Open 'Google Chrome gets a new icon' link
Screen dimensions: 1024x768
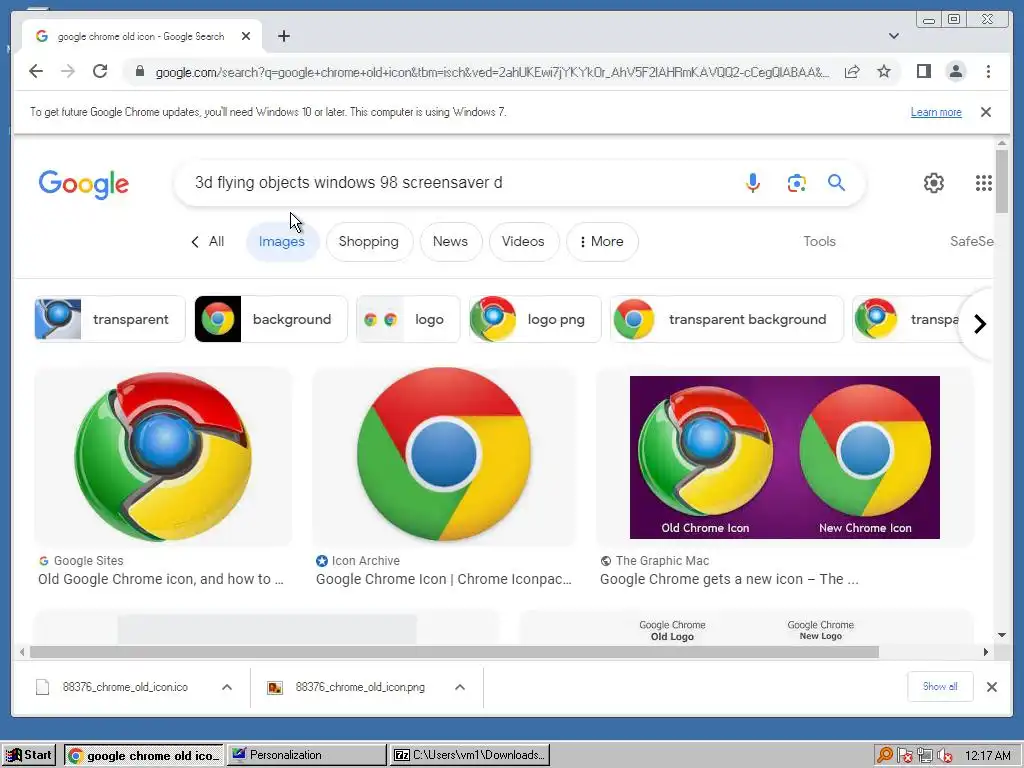pos(729,579)
